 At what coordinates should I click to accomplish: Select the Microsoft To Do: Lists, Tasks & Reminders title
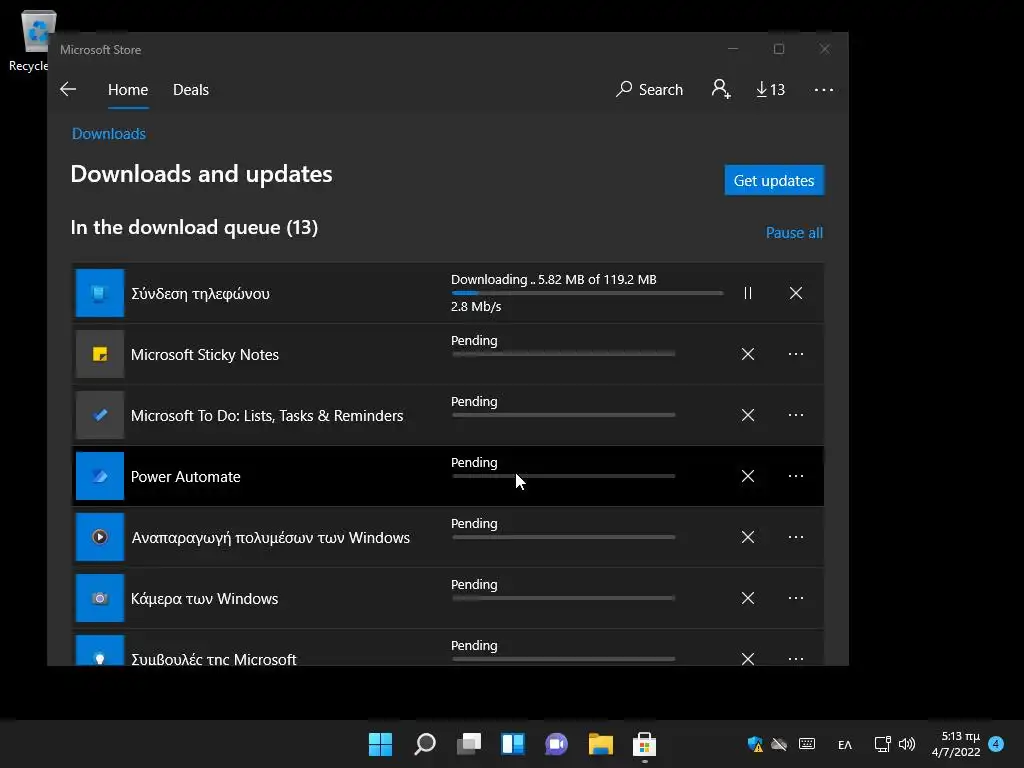coord(267,416)
